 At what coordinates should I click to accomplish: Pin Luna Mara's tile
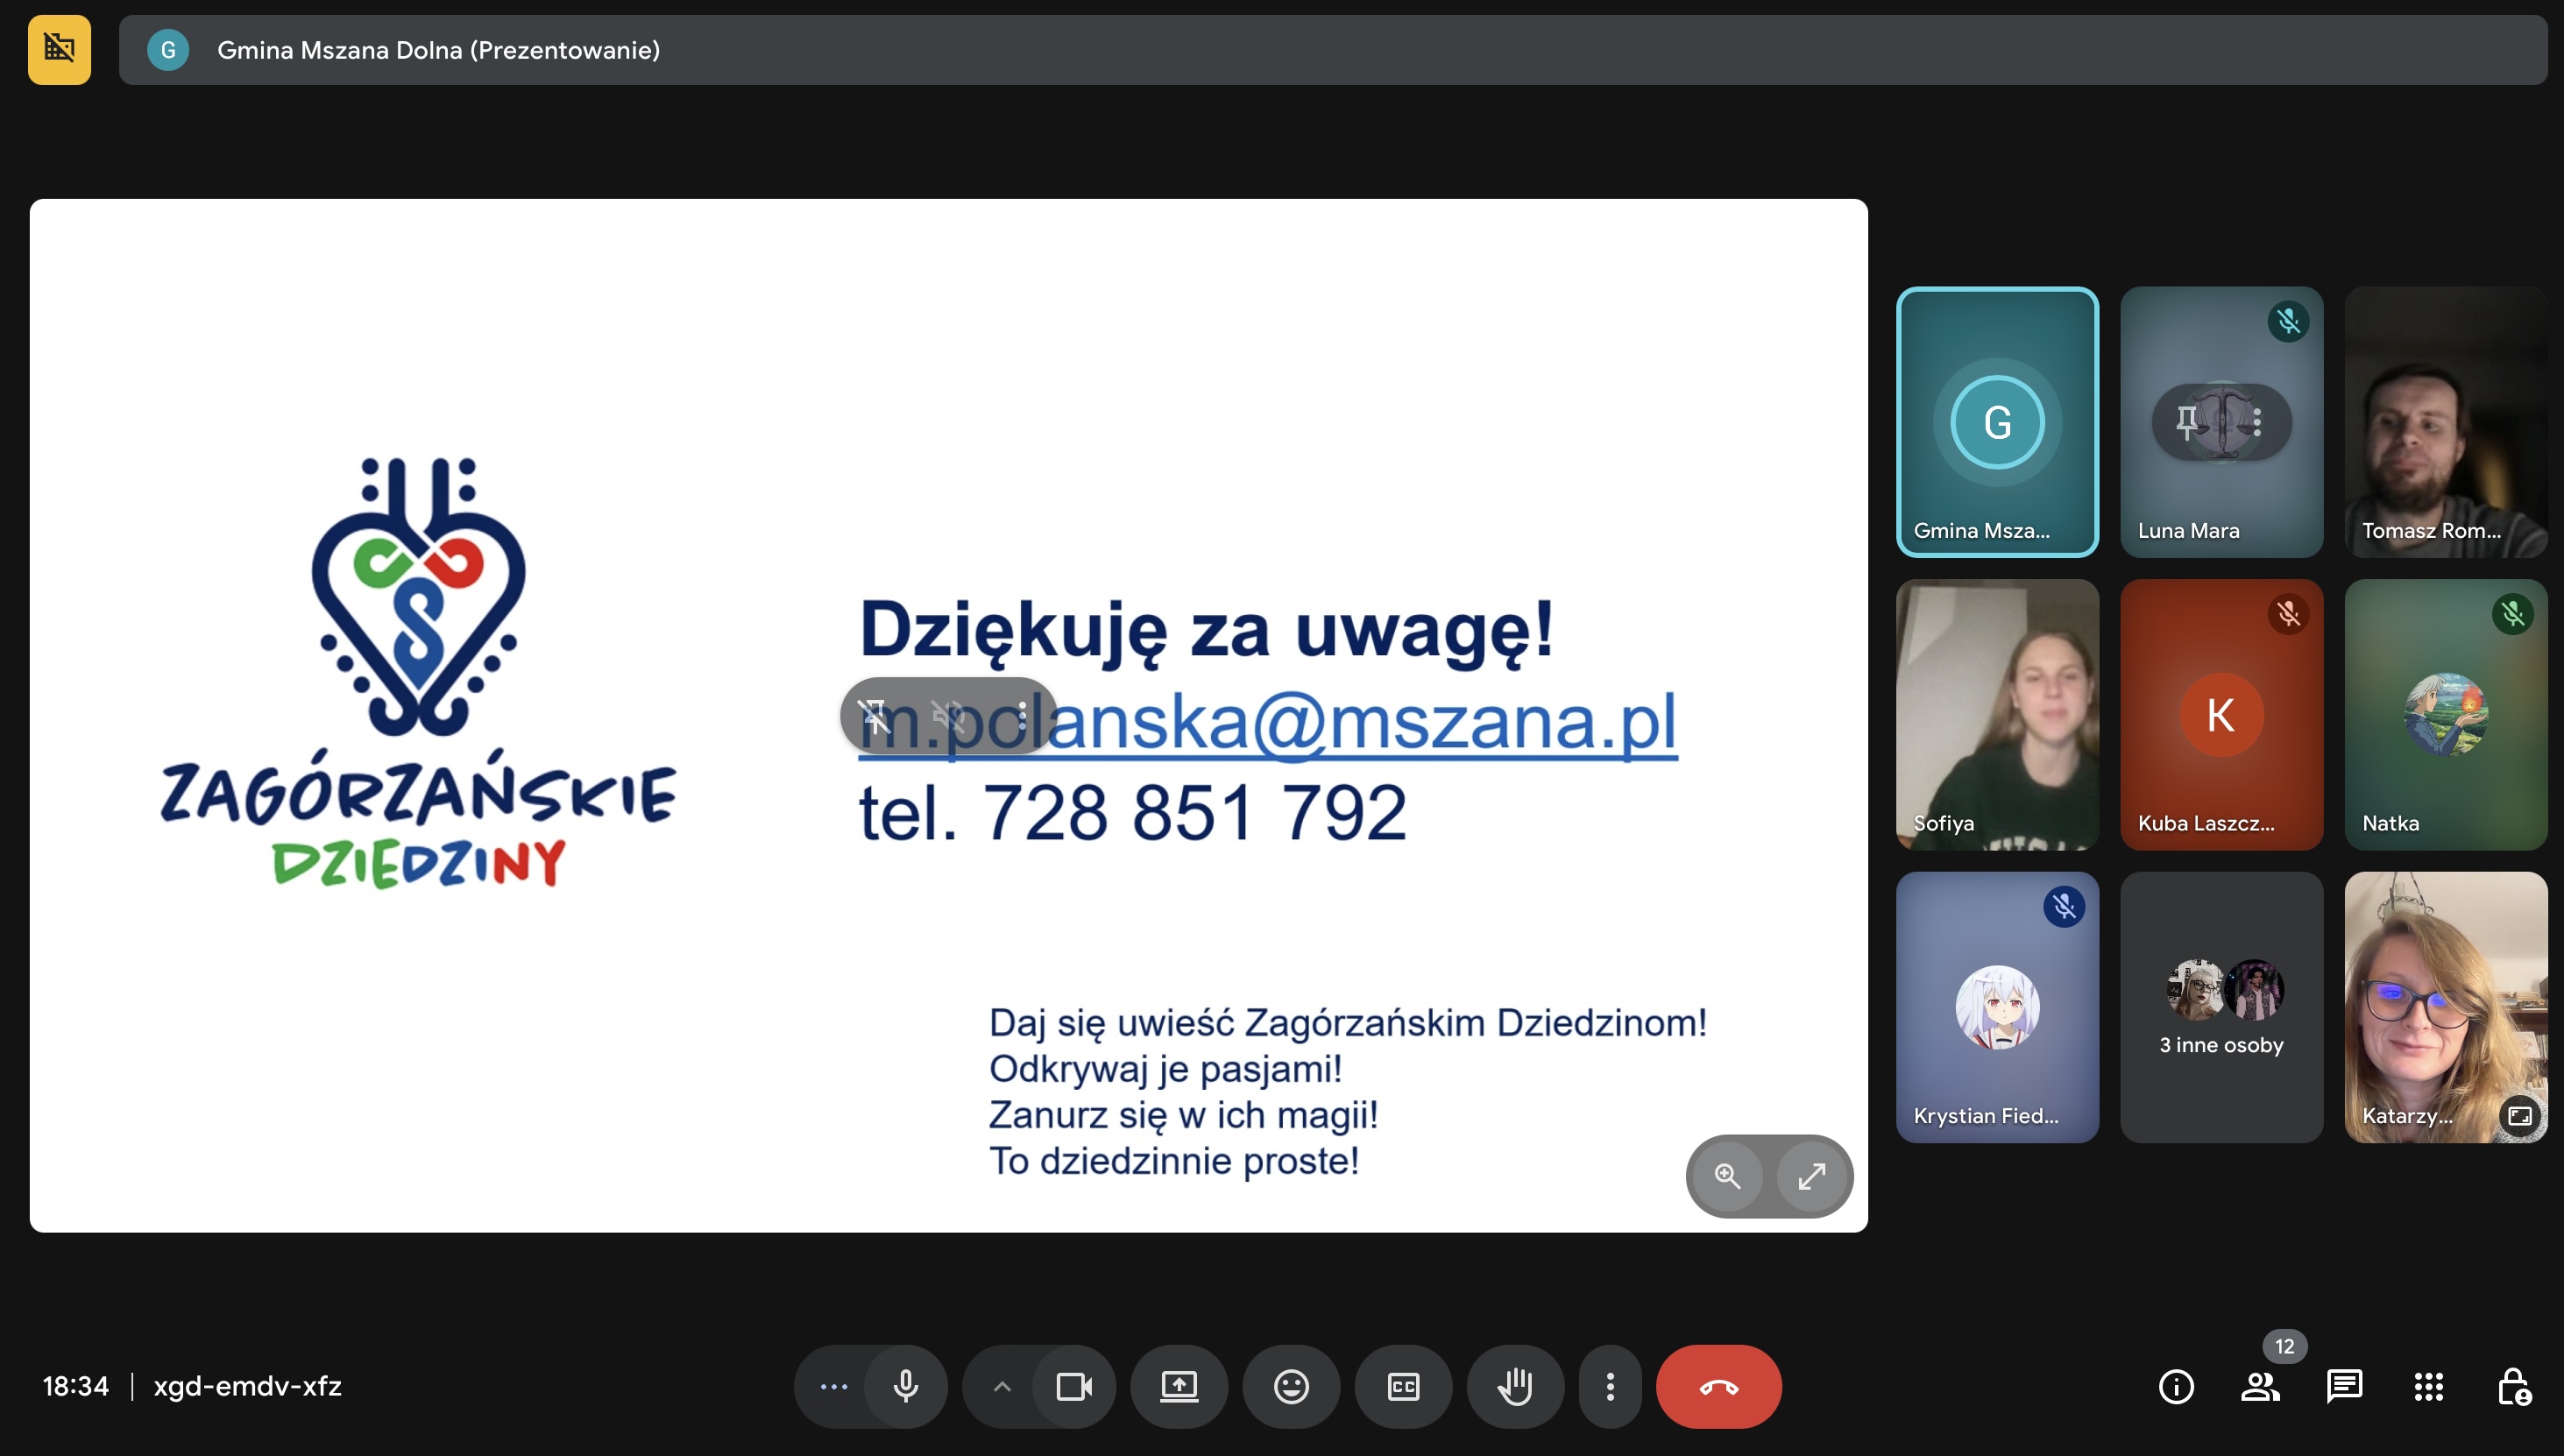click(x=2187, y=422)
